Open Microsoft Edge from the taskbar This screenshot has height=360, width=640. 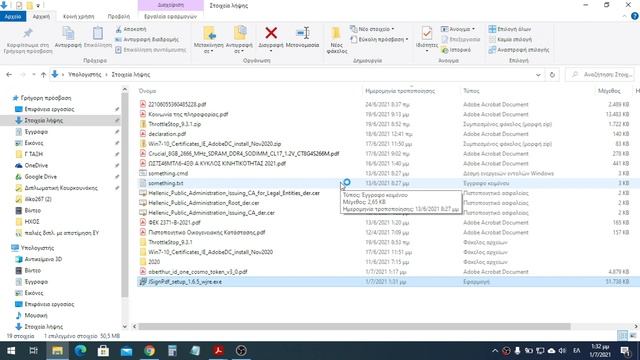pyautogui.click(x=80, y=351)
